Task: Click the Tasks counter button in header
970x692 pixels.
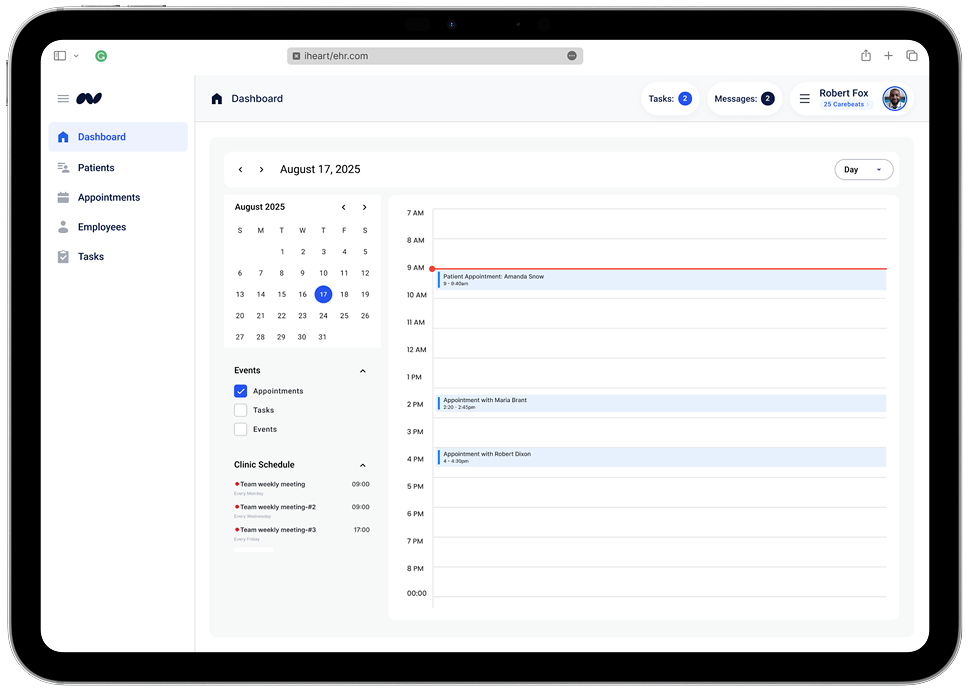Action: (x=670, y=99)
